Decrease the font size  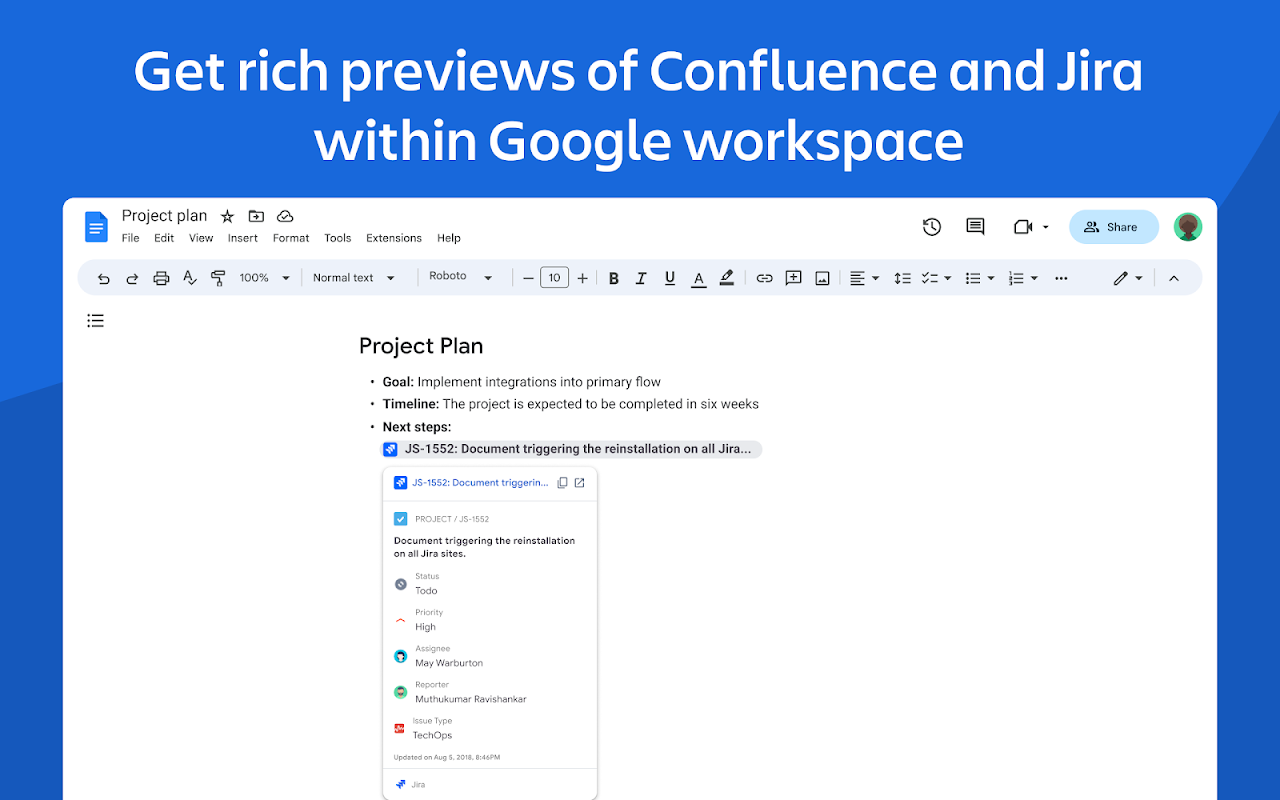click(x=528, y=278)
